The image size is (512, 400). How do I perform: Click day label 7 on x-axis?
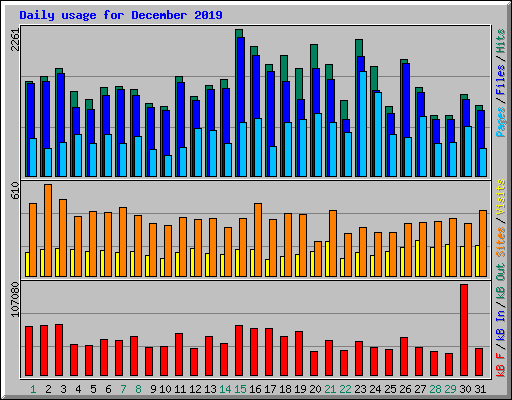click(123, 389)
